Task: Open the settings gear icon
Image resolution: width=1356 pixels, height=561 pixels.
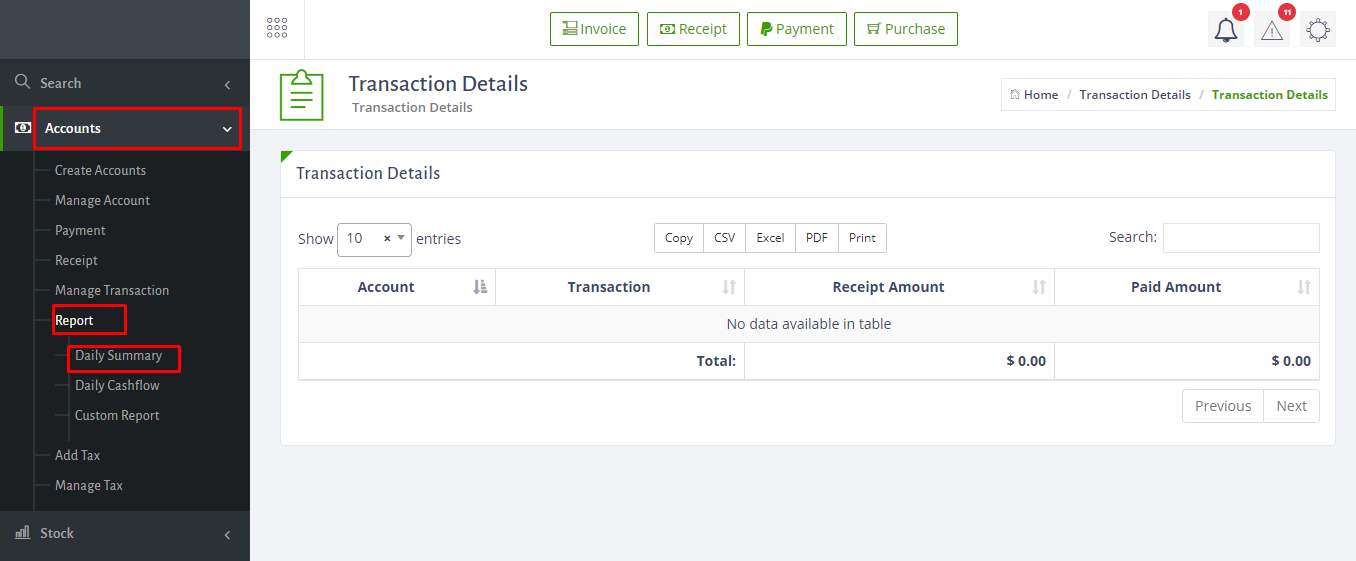Action: pyautogui.click(x=1318, y=30)
